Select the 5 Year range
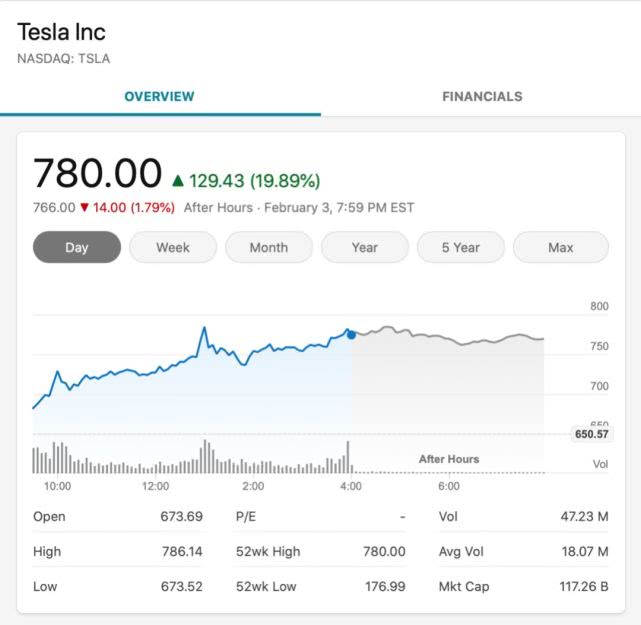Screen dimensions: 641x625 (x=461, y=248)
